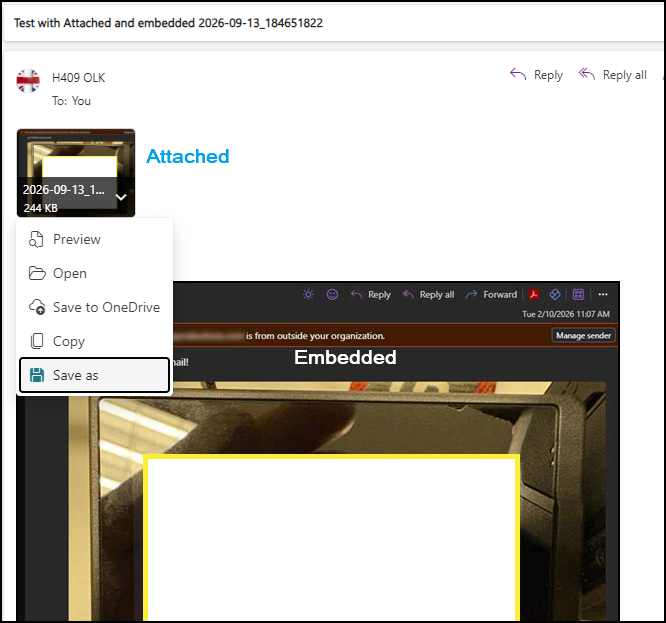Click the email subject line text

click(168, 23)
